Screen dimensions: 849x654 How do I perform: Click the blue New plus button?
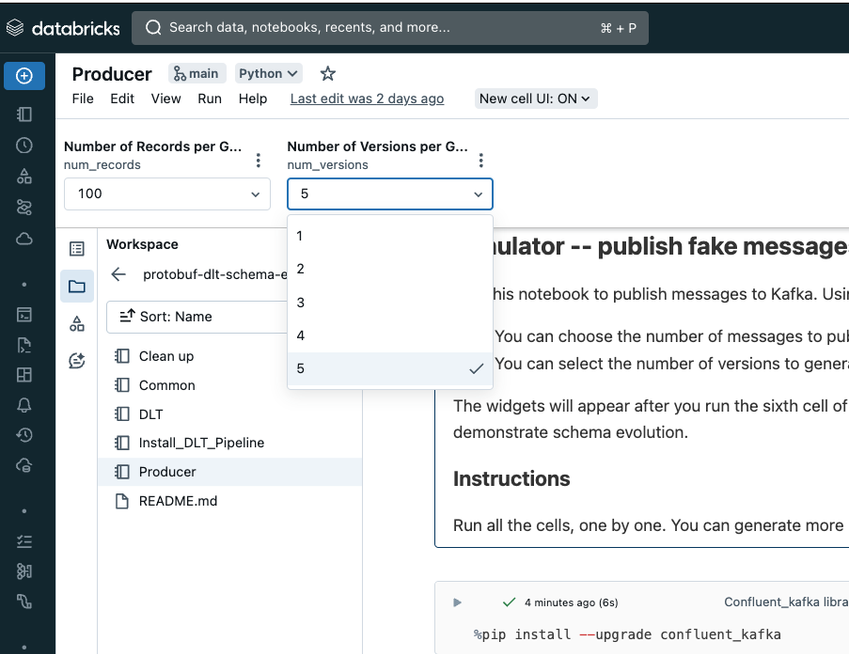pyautogui.click(x=24, y=76)
